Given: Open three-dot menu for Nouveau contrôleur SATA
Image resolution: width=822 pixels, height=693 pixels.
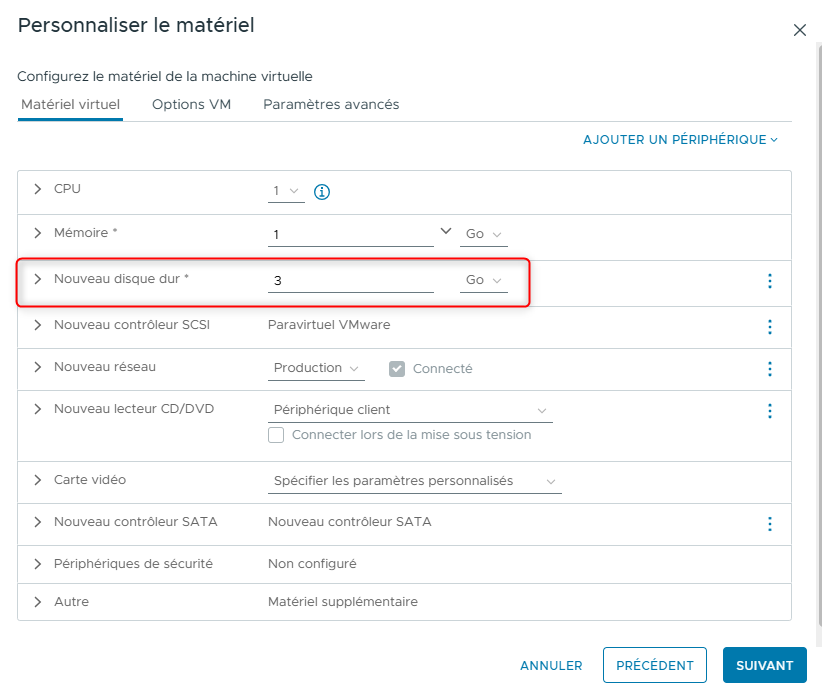Looking at the screenshot, I should 769,523.
